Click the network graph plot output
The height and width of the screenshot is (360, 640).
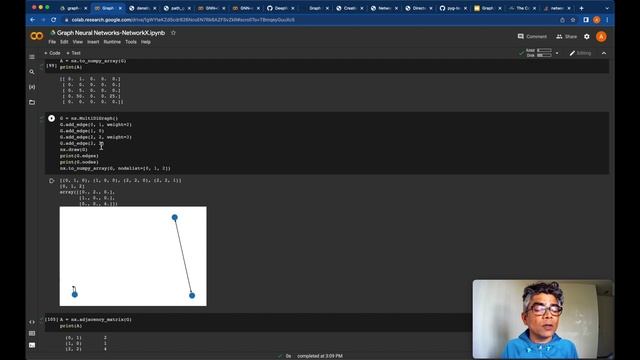[133, 256]
